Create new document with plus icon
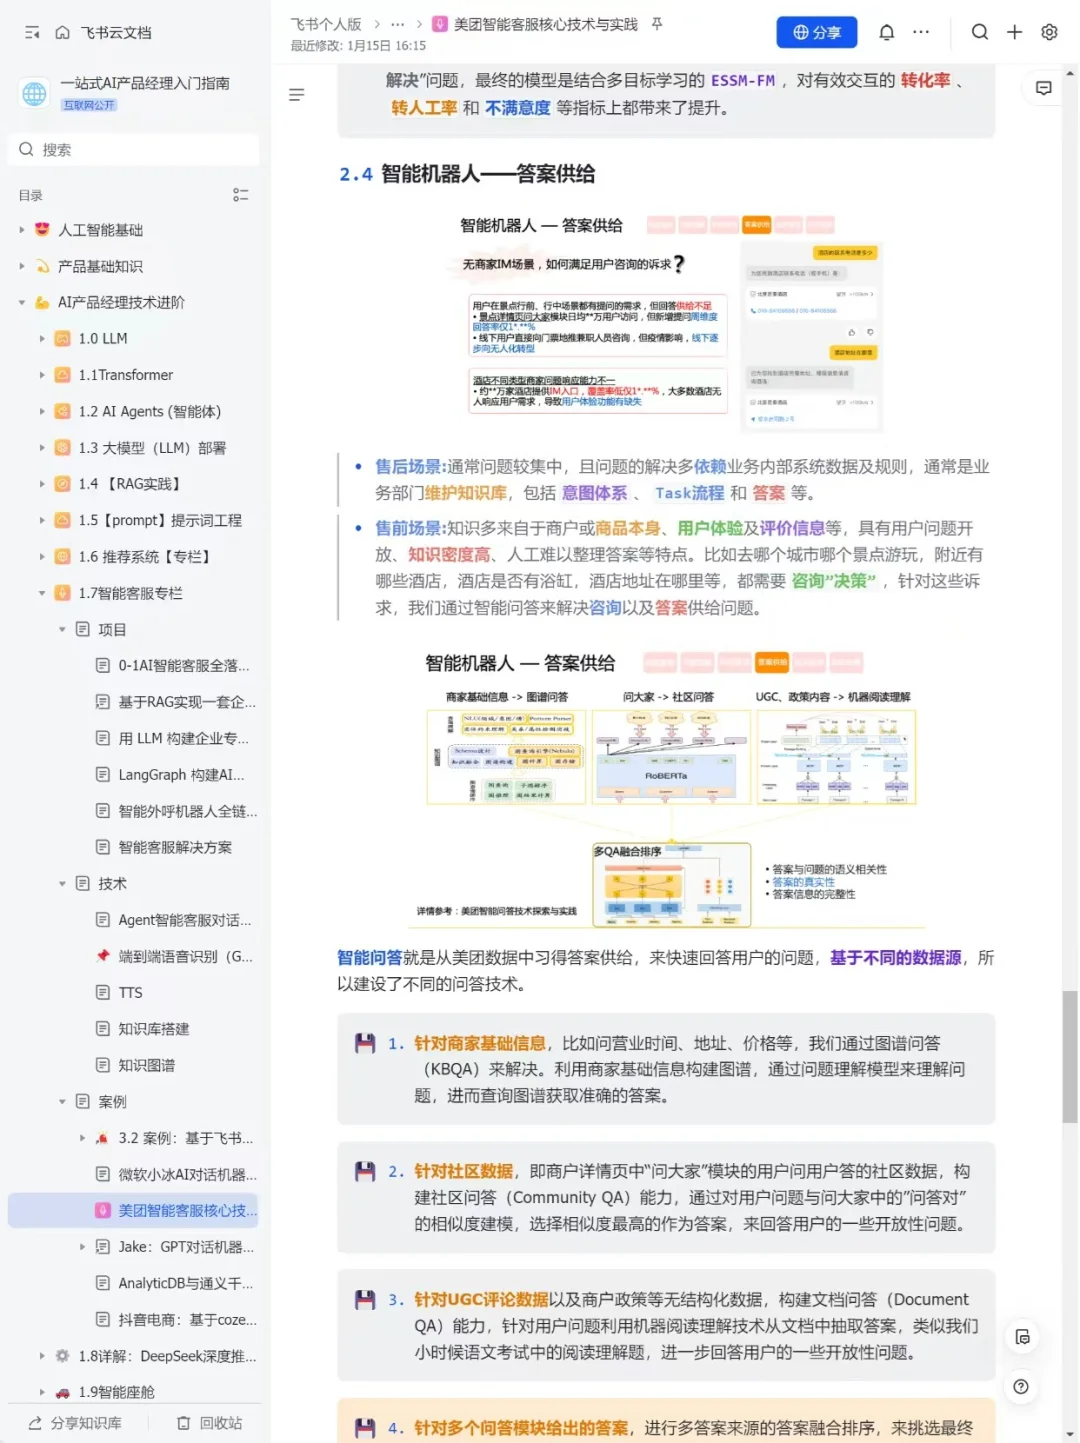Screen dimensions: 1080x1443 [x=1014, y=32]
